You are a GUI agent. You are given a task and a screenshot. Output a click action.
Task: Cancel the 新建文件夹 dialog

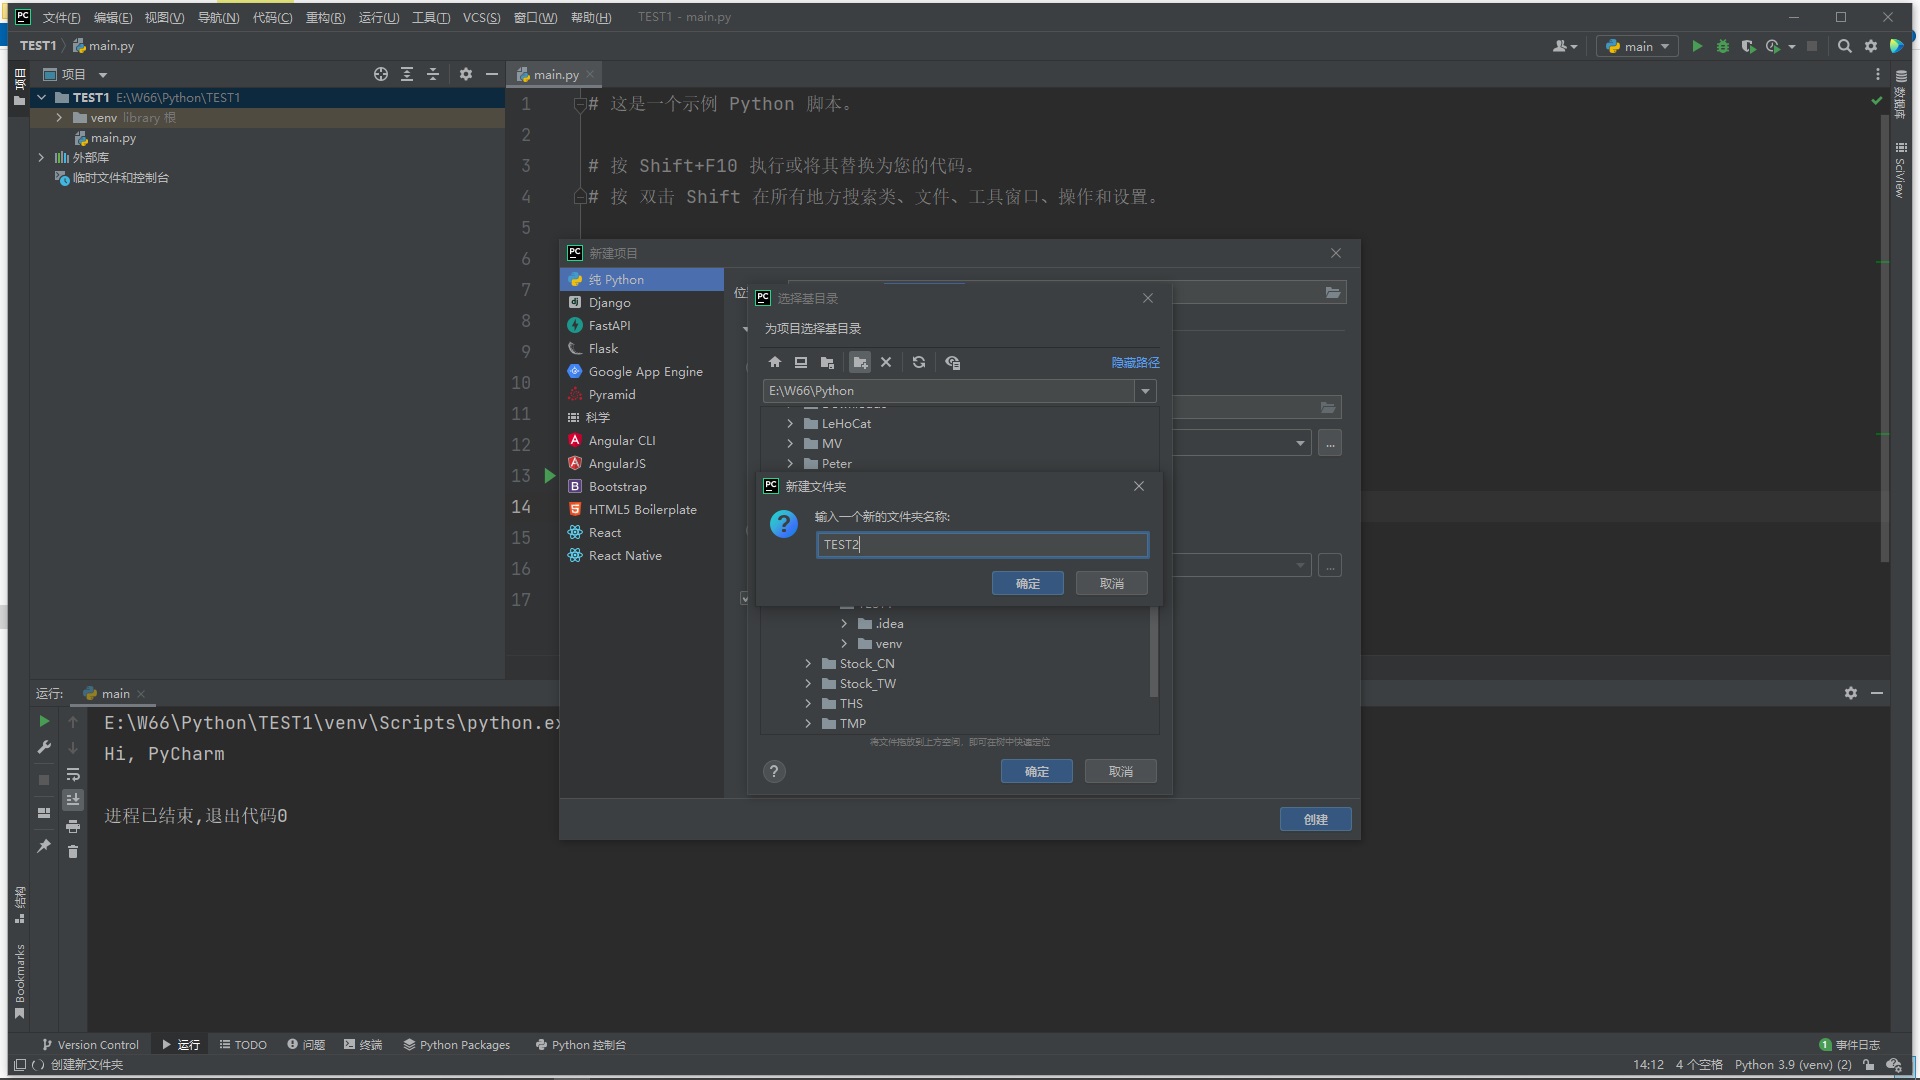click(x=1111, y=583)
